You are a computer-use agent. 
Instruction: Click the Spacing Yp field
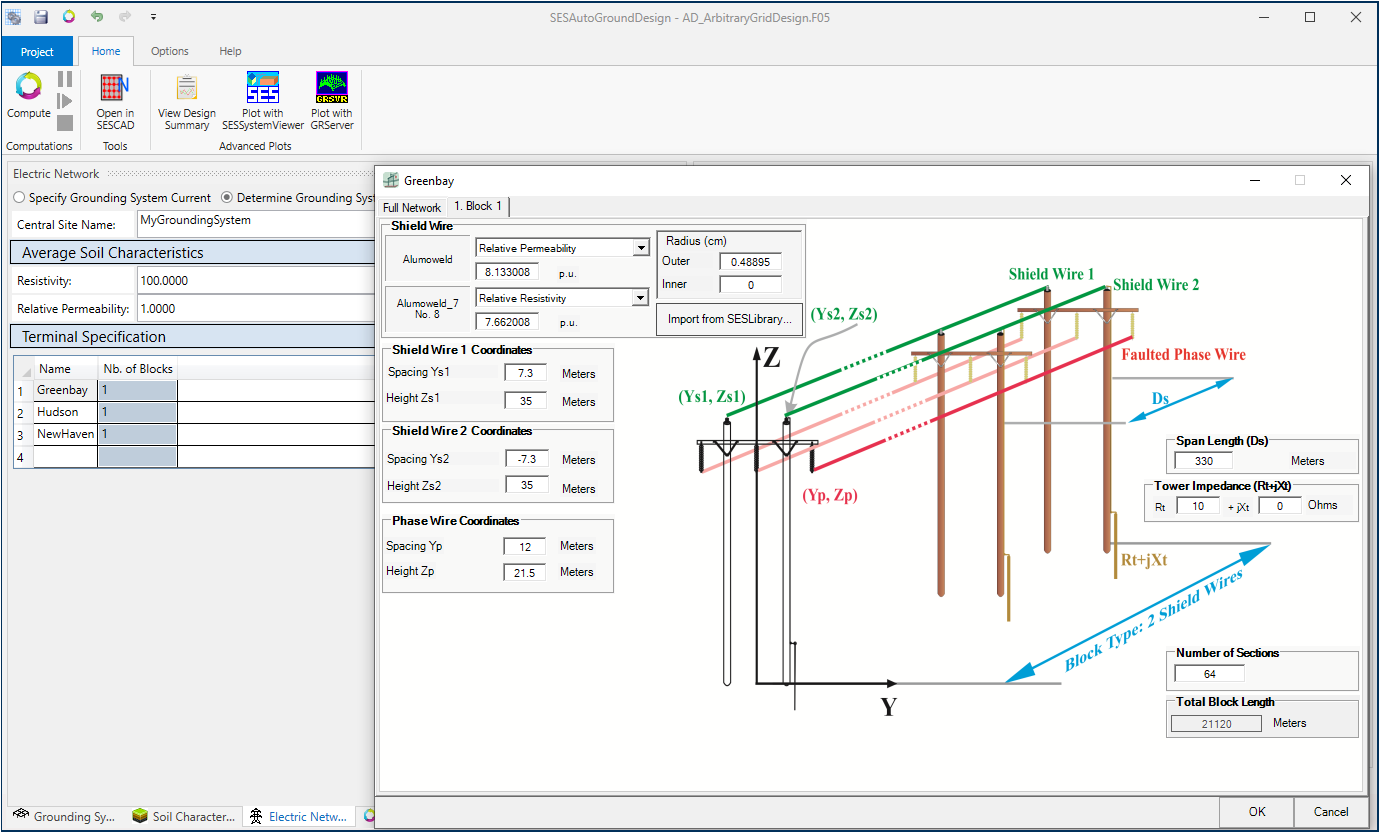(x=525, y=546)
